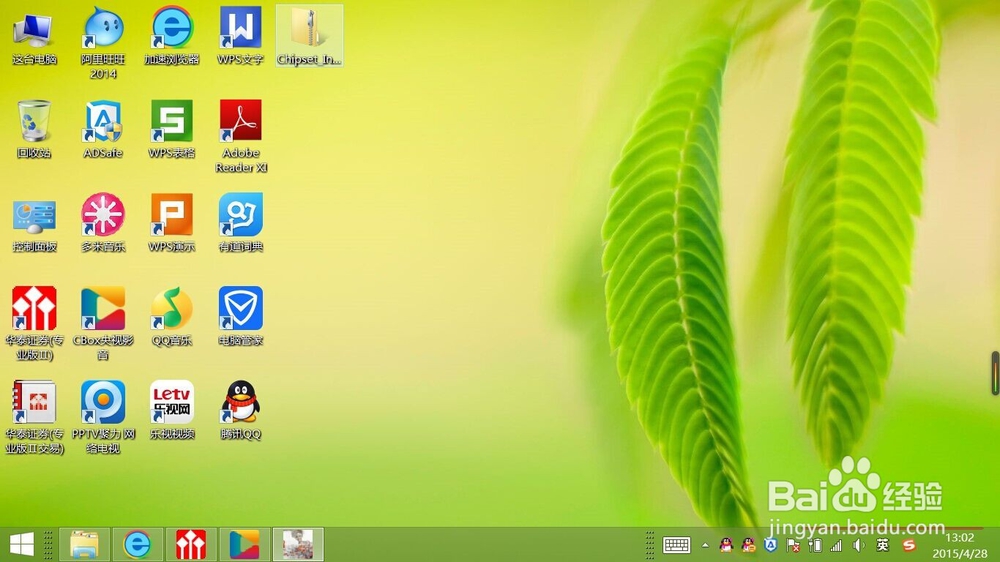The width and height of the screenshot is (1000, 562).
Task: Click the QQ音乐 desktop icon
Action: click(x=172, y=317)
